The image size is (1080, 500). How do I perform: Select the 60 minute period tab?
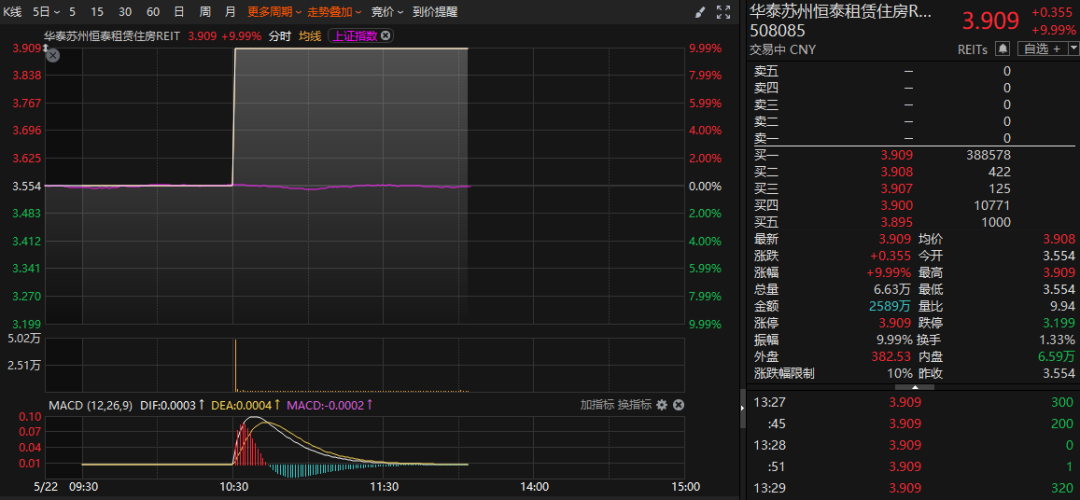pyautogui.click(x=152, y=12)
